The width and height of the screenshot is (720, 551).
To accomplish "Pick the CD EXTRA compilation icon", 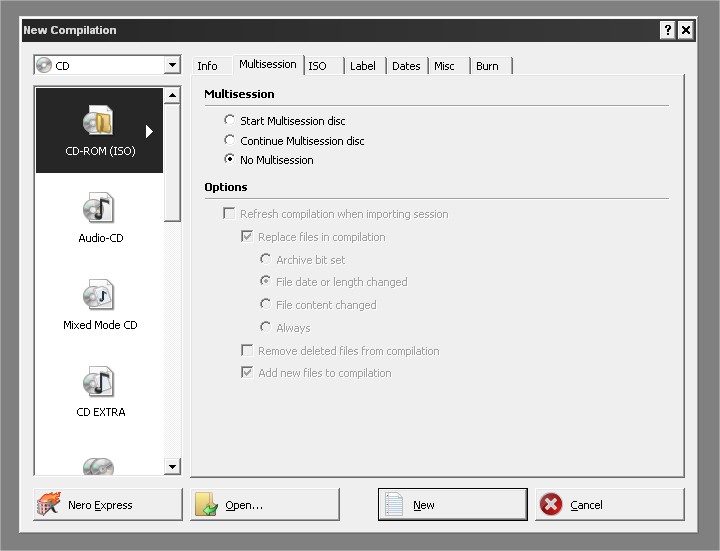I will pyautogui.click(x=98, y=383).
